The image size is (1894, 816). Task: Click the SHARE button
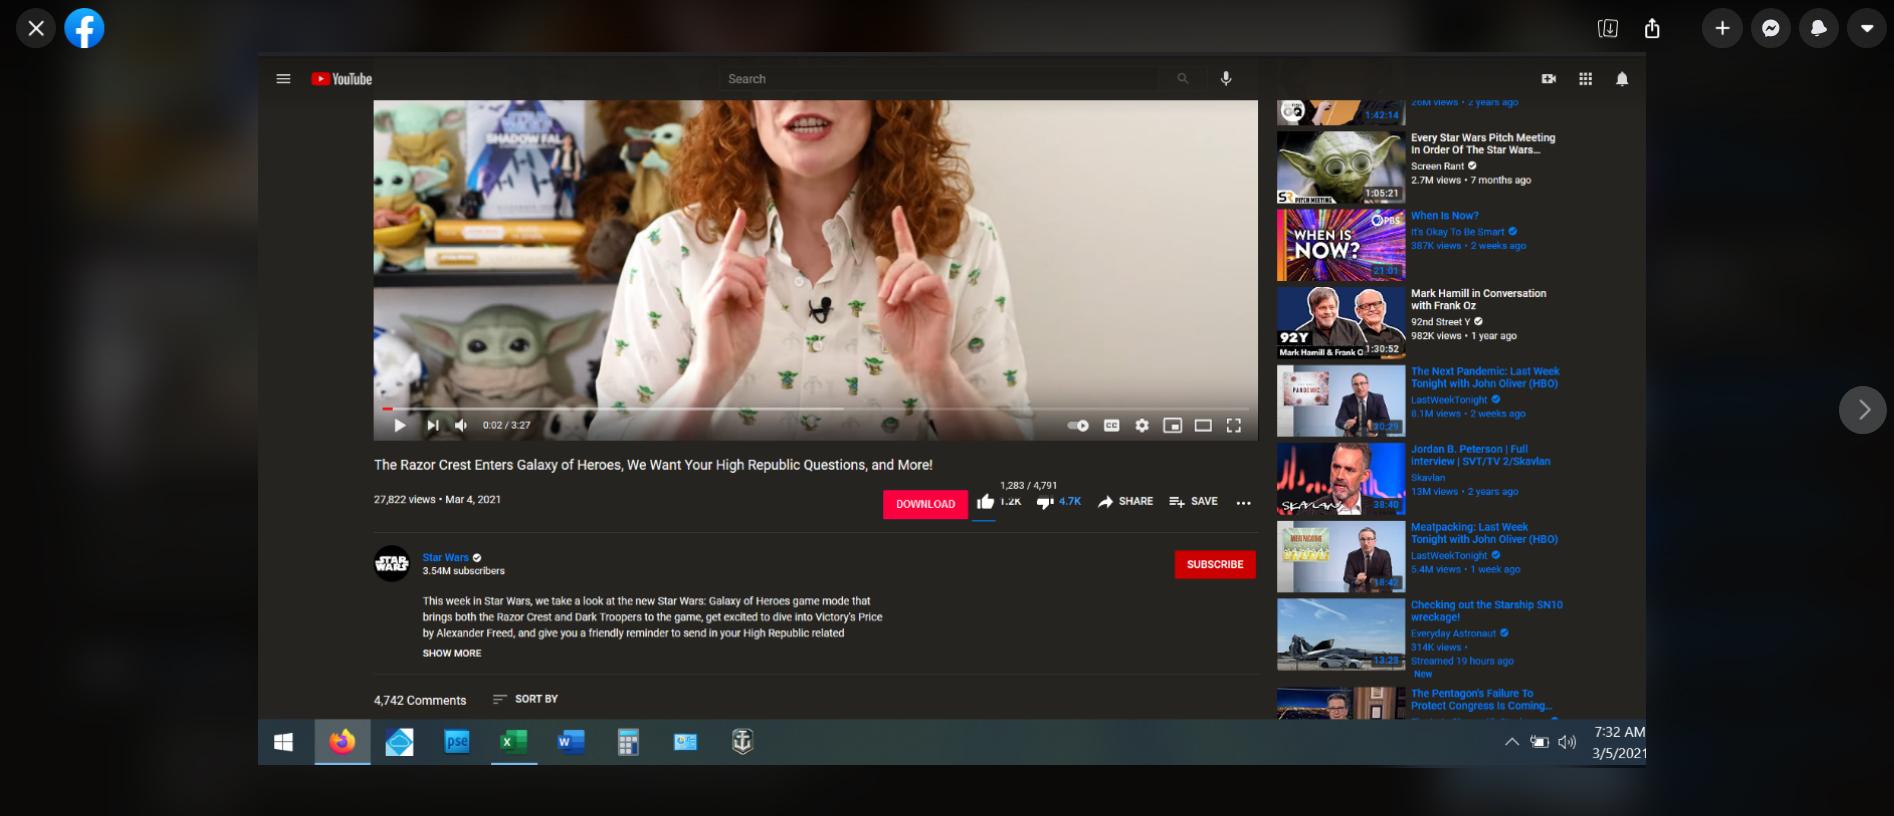[1125, 502]
